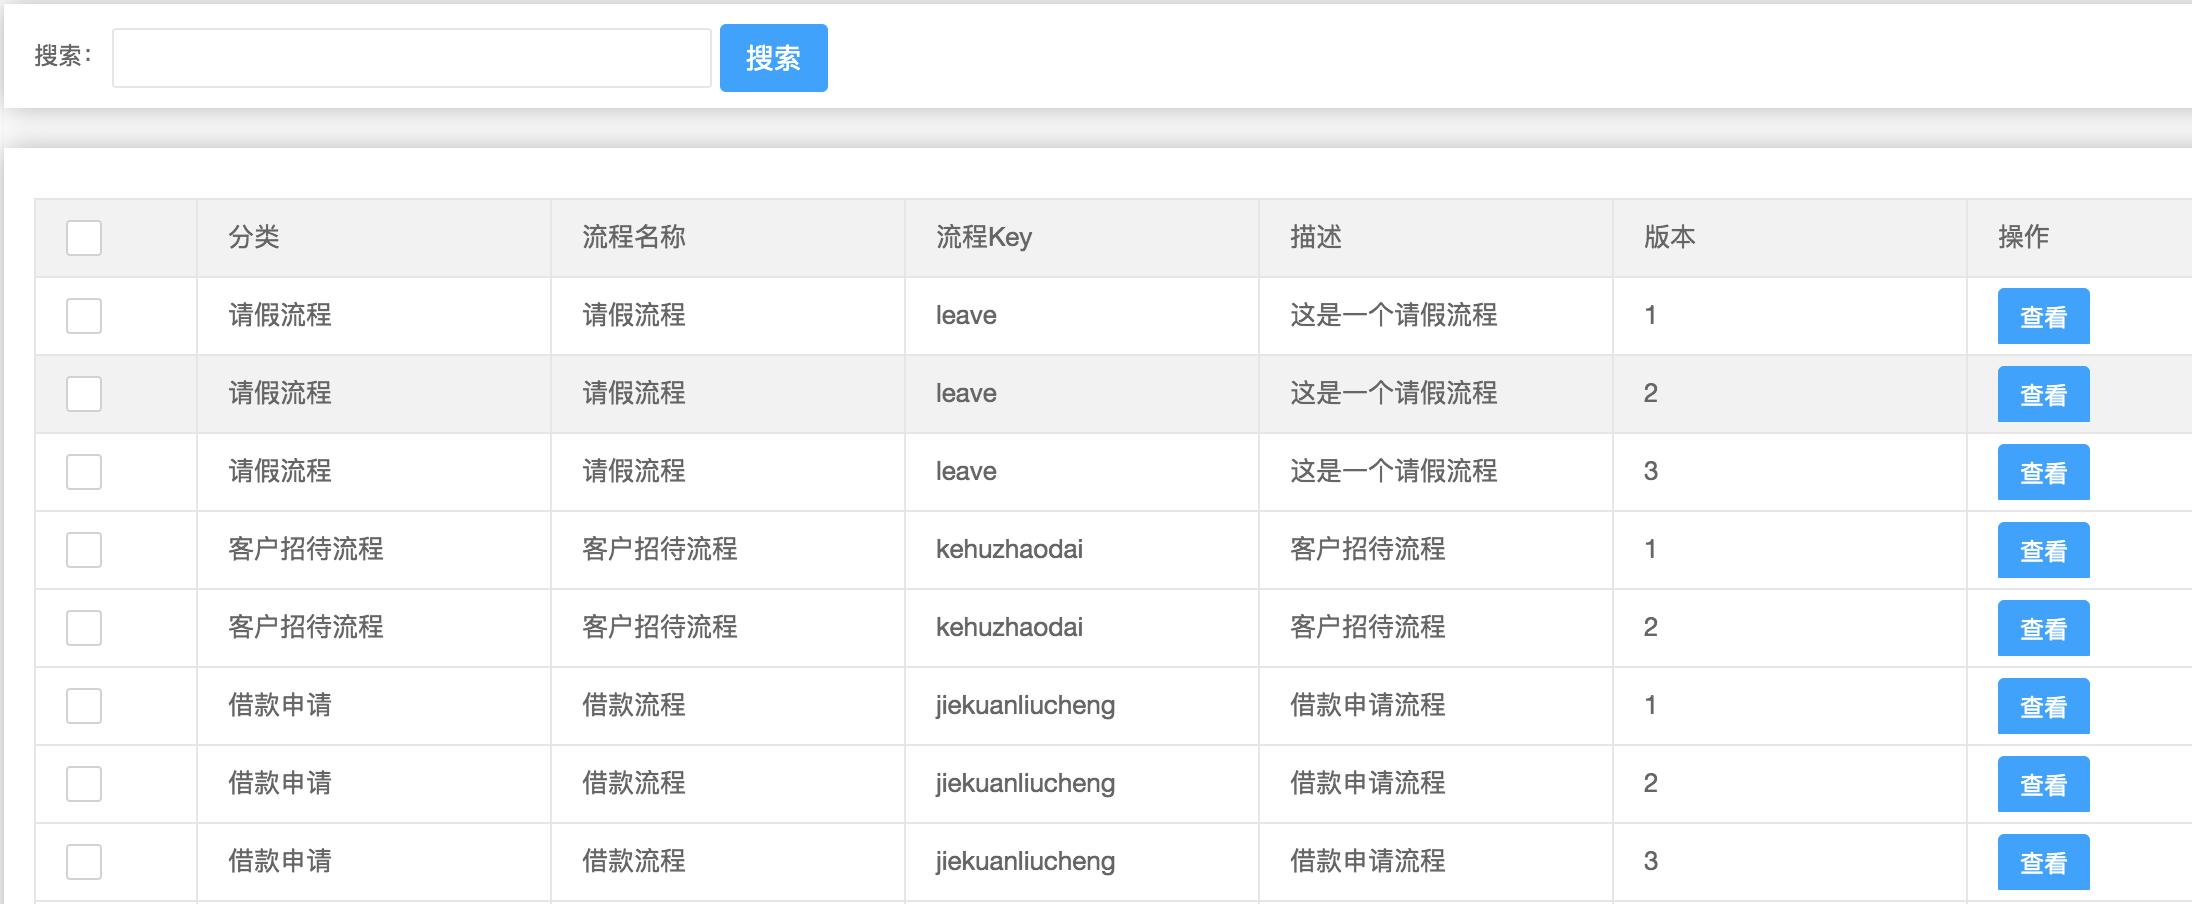Click jiekuanliucheng key in version 1 row
Viewport: 2192px width, 904px height.
pyautogui.click(x=1025, y=706)
